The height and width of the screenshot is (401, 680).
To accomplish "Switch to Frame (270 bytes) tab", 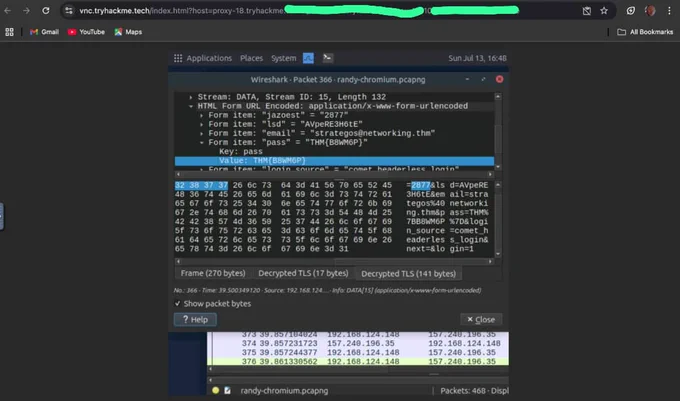I will (213, 273).
